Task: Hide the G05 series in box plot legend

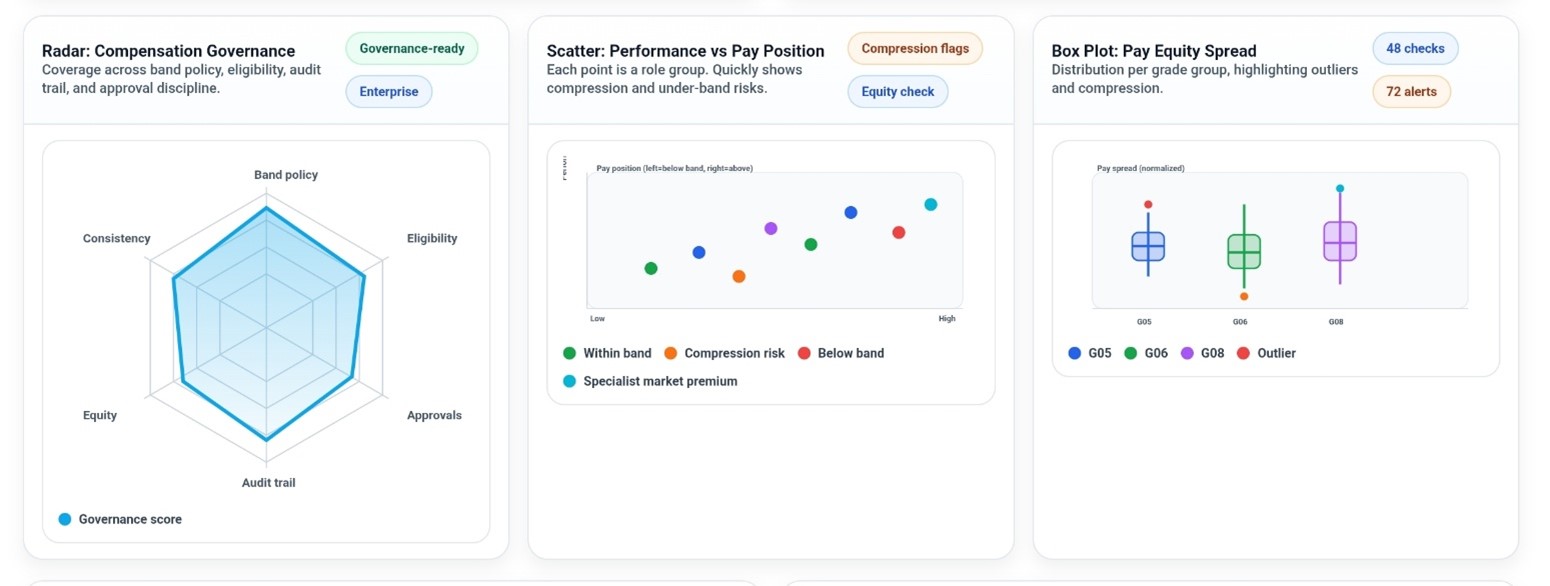Action: (x=1090, y=353)
